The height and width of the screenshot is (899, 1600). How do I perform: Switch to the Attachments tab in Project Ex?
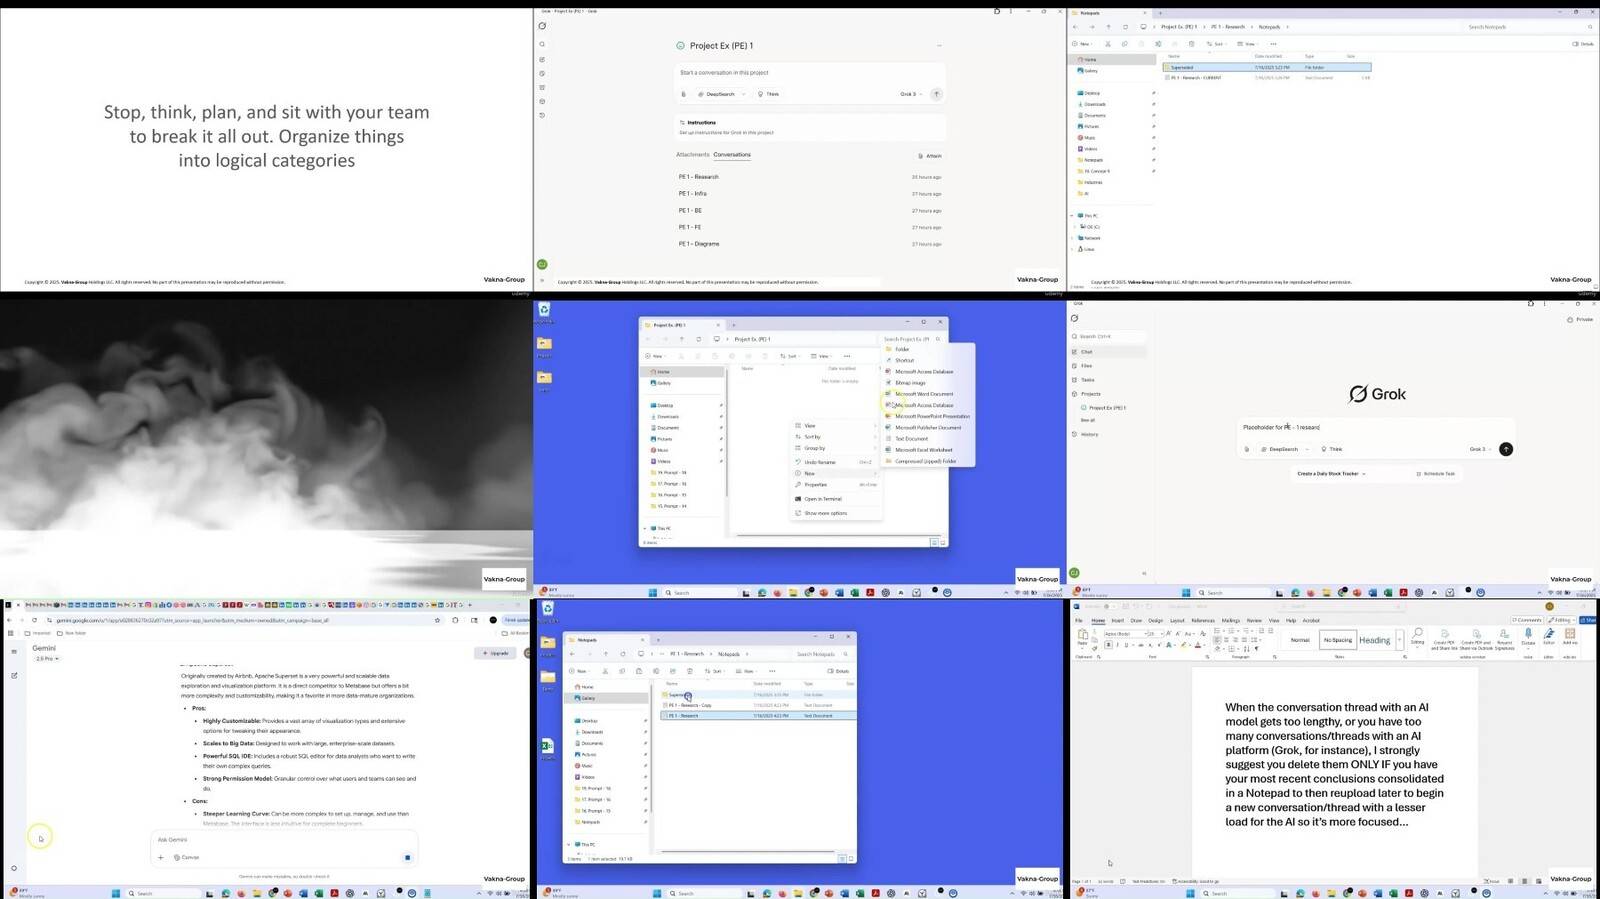click(x=692, y=155)
